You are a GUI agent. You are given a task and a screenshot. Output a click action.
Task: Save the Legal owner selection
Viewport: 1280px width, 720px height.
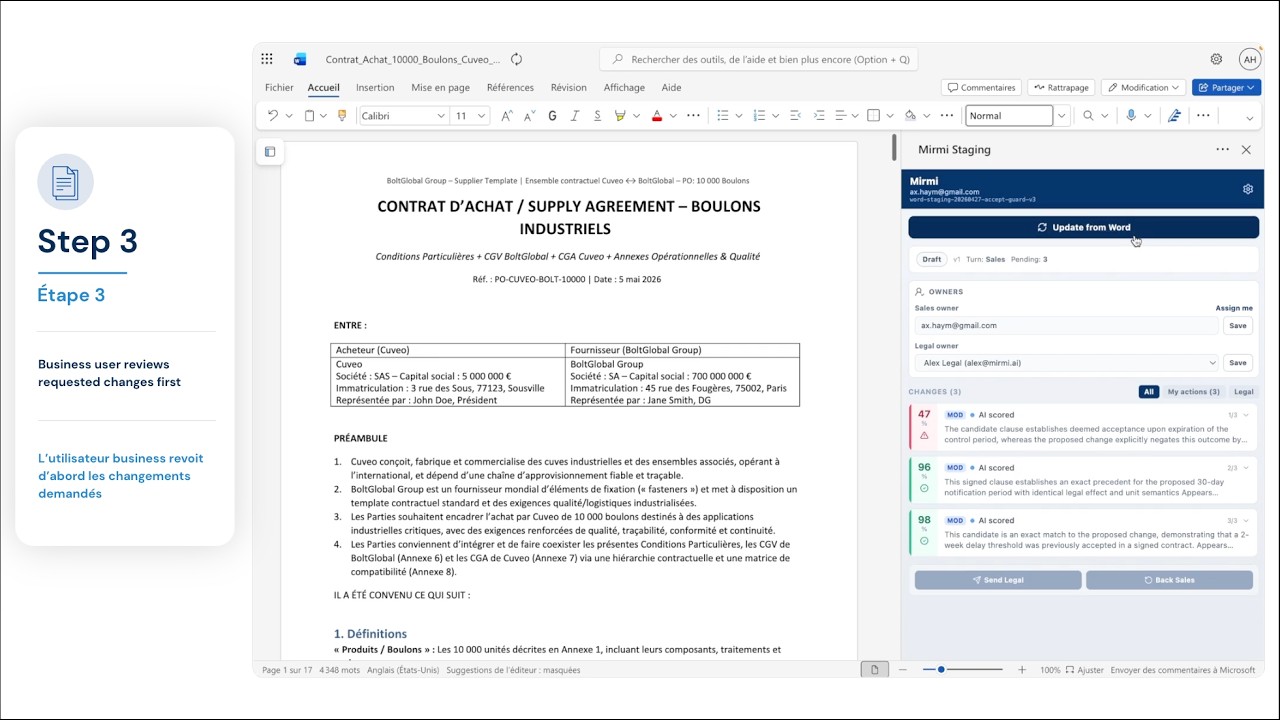point(1238,363)
